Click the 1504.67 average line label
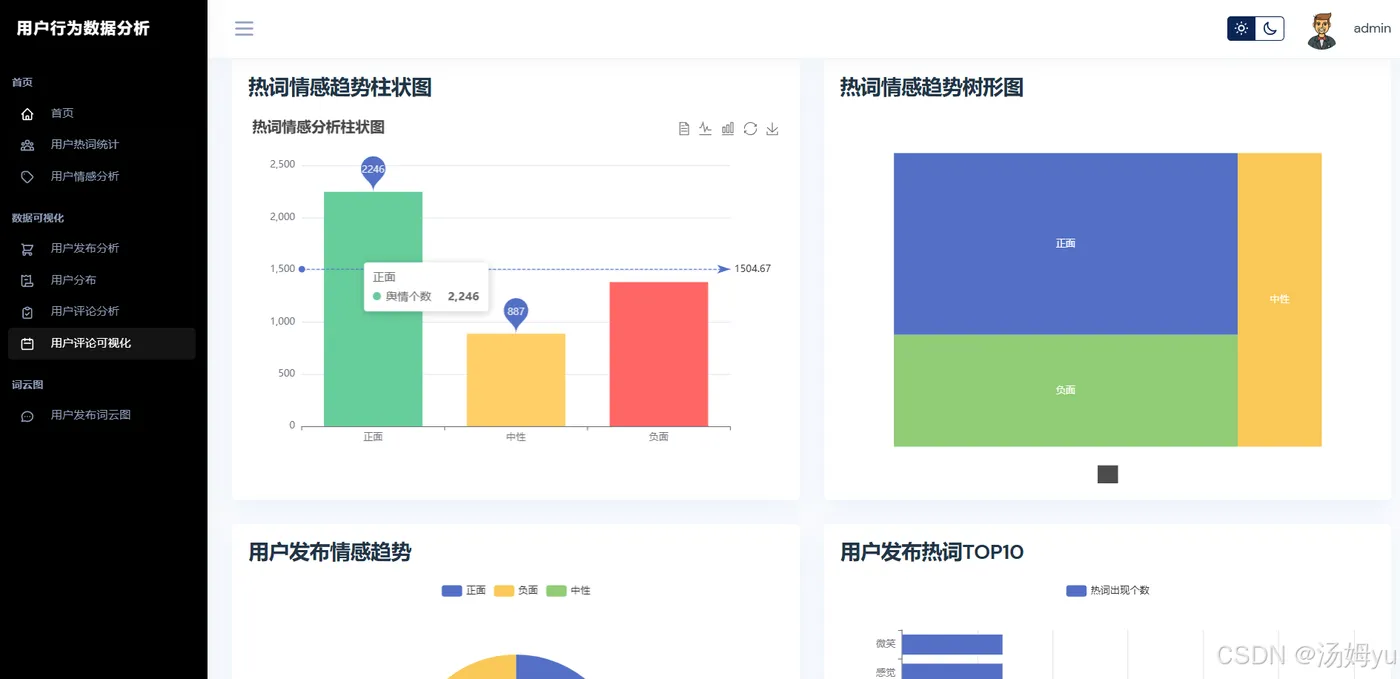 click(752, 269)
